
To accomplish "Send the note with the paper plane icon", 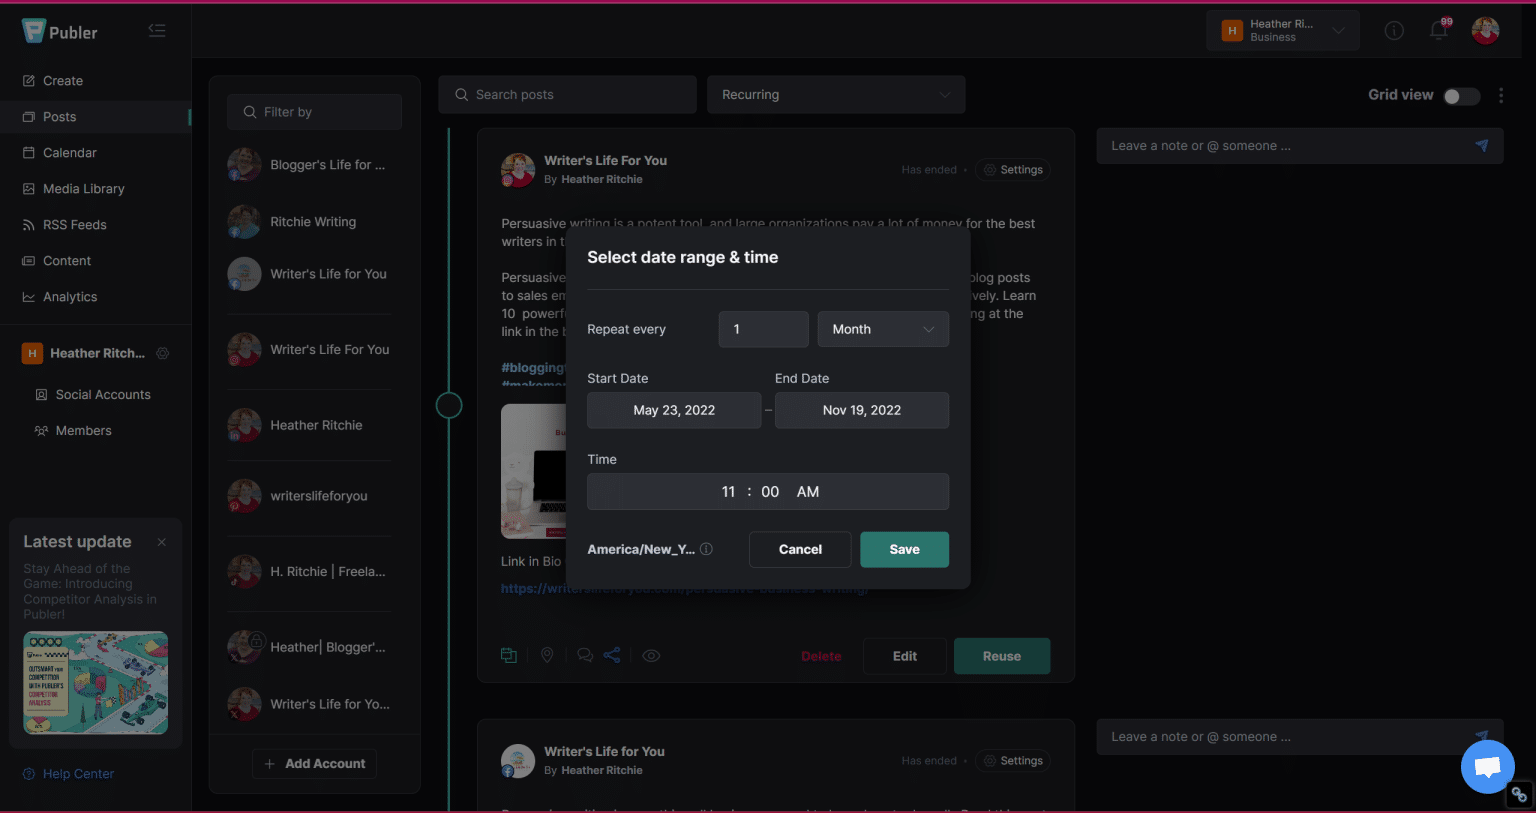I will click(1482, 146).
